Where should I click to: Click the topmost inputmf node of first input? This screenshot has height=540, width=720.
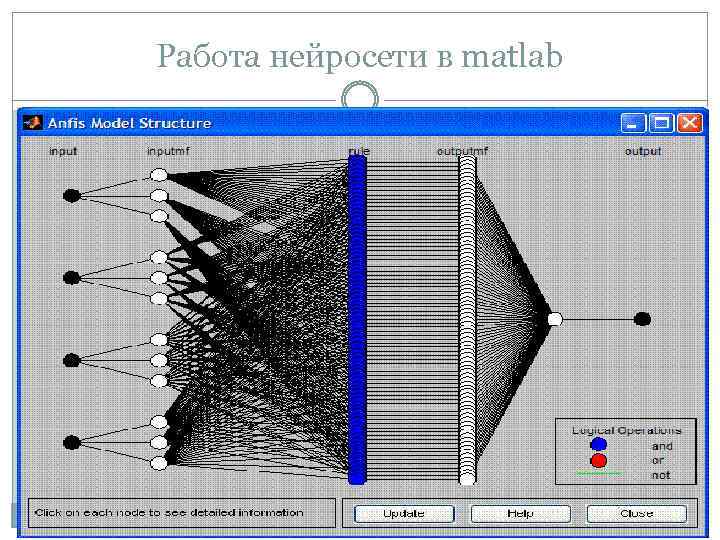[159, 175]
